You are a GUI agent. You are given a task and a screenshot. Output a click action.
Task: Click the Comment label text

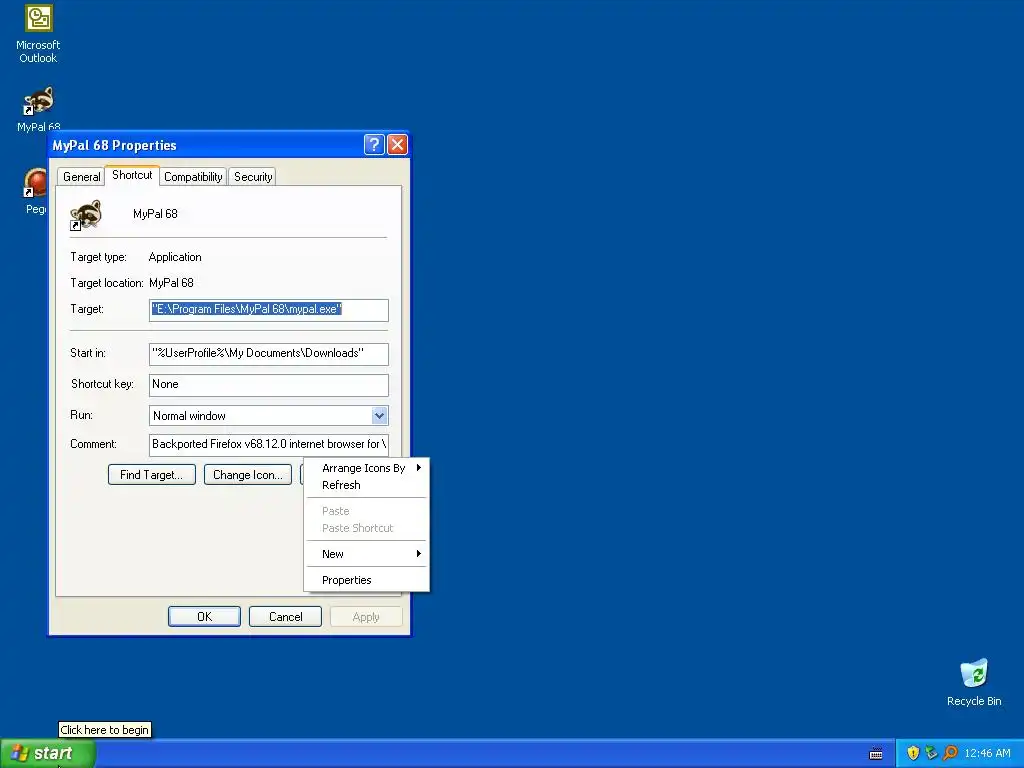point(93,444)
